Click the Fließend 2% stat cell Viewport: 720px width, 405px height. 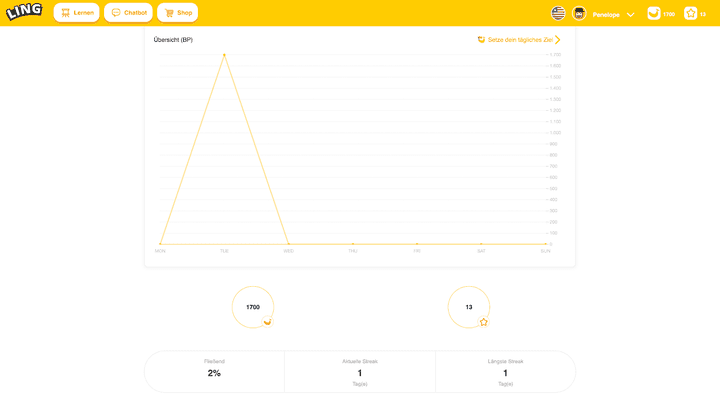pyautogui.click(x=214, y=371)
